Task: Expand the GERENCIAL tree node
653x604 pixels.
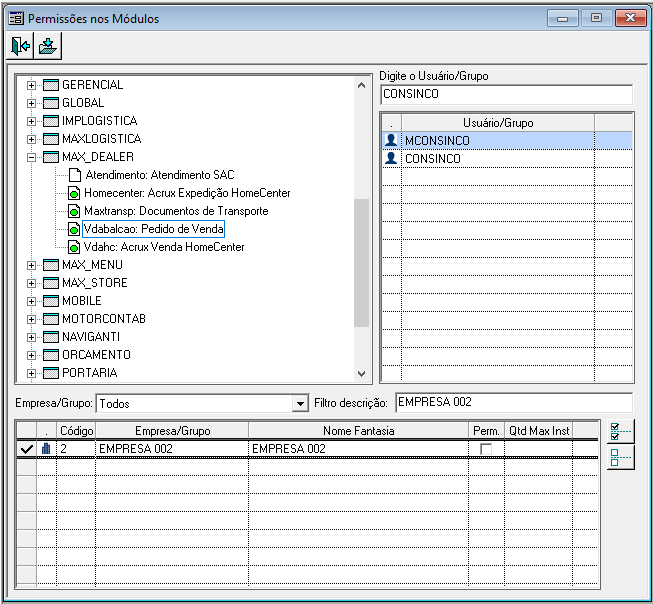Action: click(31, 85)
